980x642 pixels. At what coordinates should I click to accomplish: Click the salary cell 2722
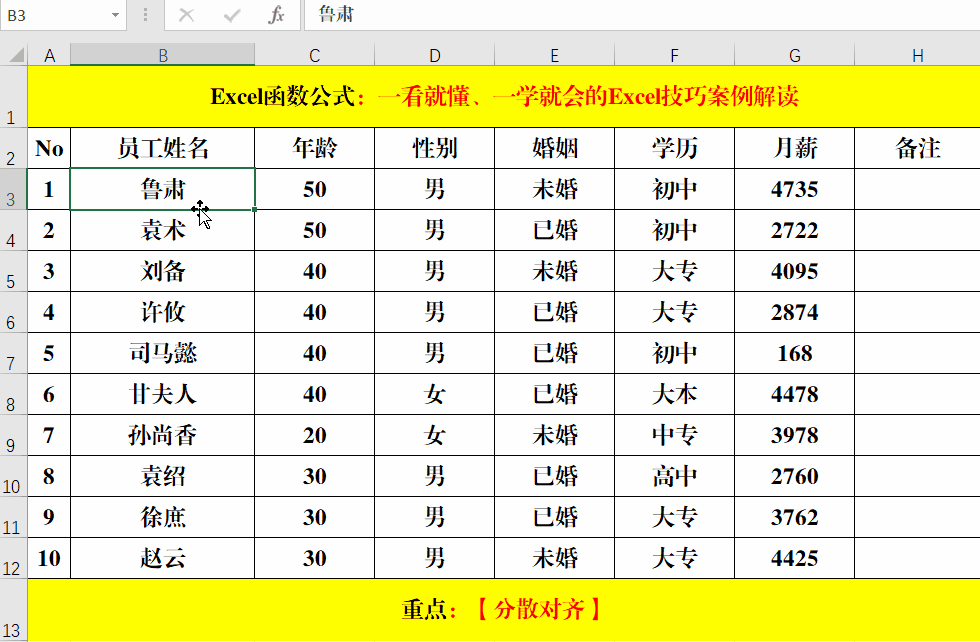click(794, 230)
